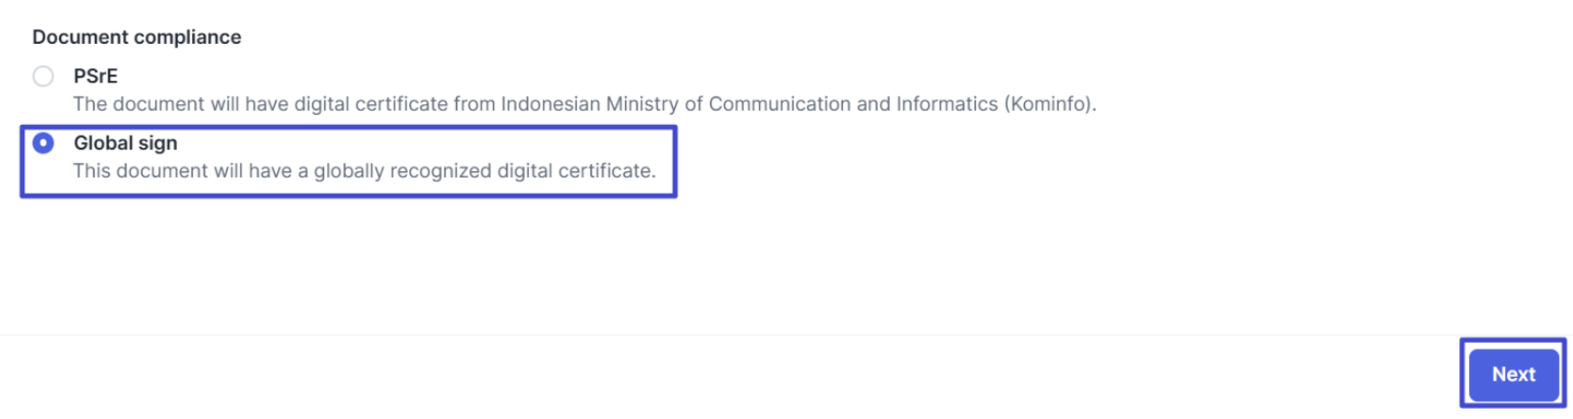The height and width of the screenshot is (419, 1573).
Task: Click the Document compliance heading
Action: tap(136, 37)
